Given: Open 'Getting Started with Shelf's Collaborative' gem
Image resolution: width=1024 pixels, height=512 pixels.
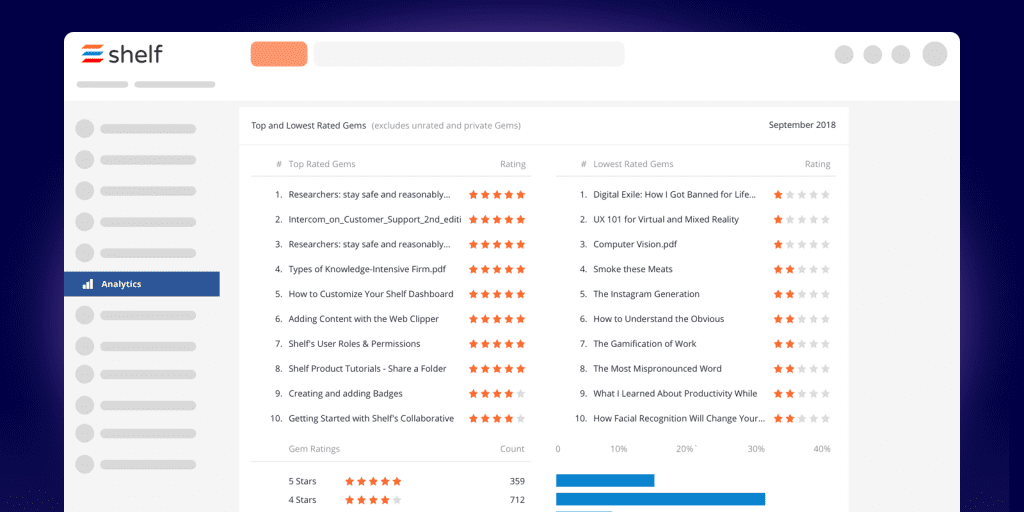Looking at the screenshot, I should click(x=371, y=419).
